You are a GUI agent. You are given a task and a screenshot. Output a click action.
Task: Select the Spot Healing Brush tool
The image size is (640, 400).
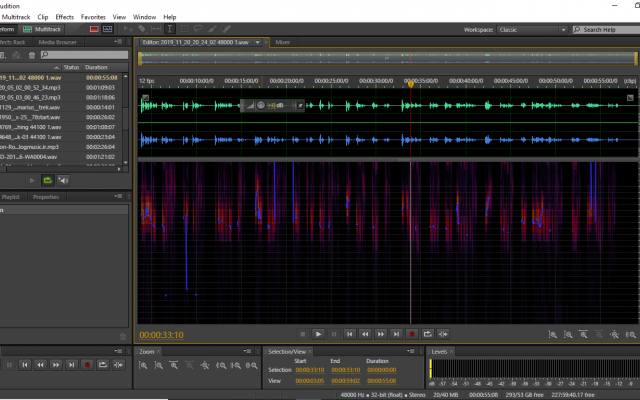(226, 29)
